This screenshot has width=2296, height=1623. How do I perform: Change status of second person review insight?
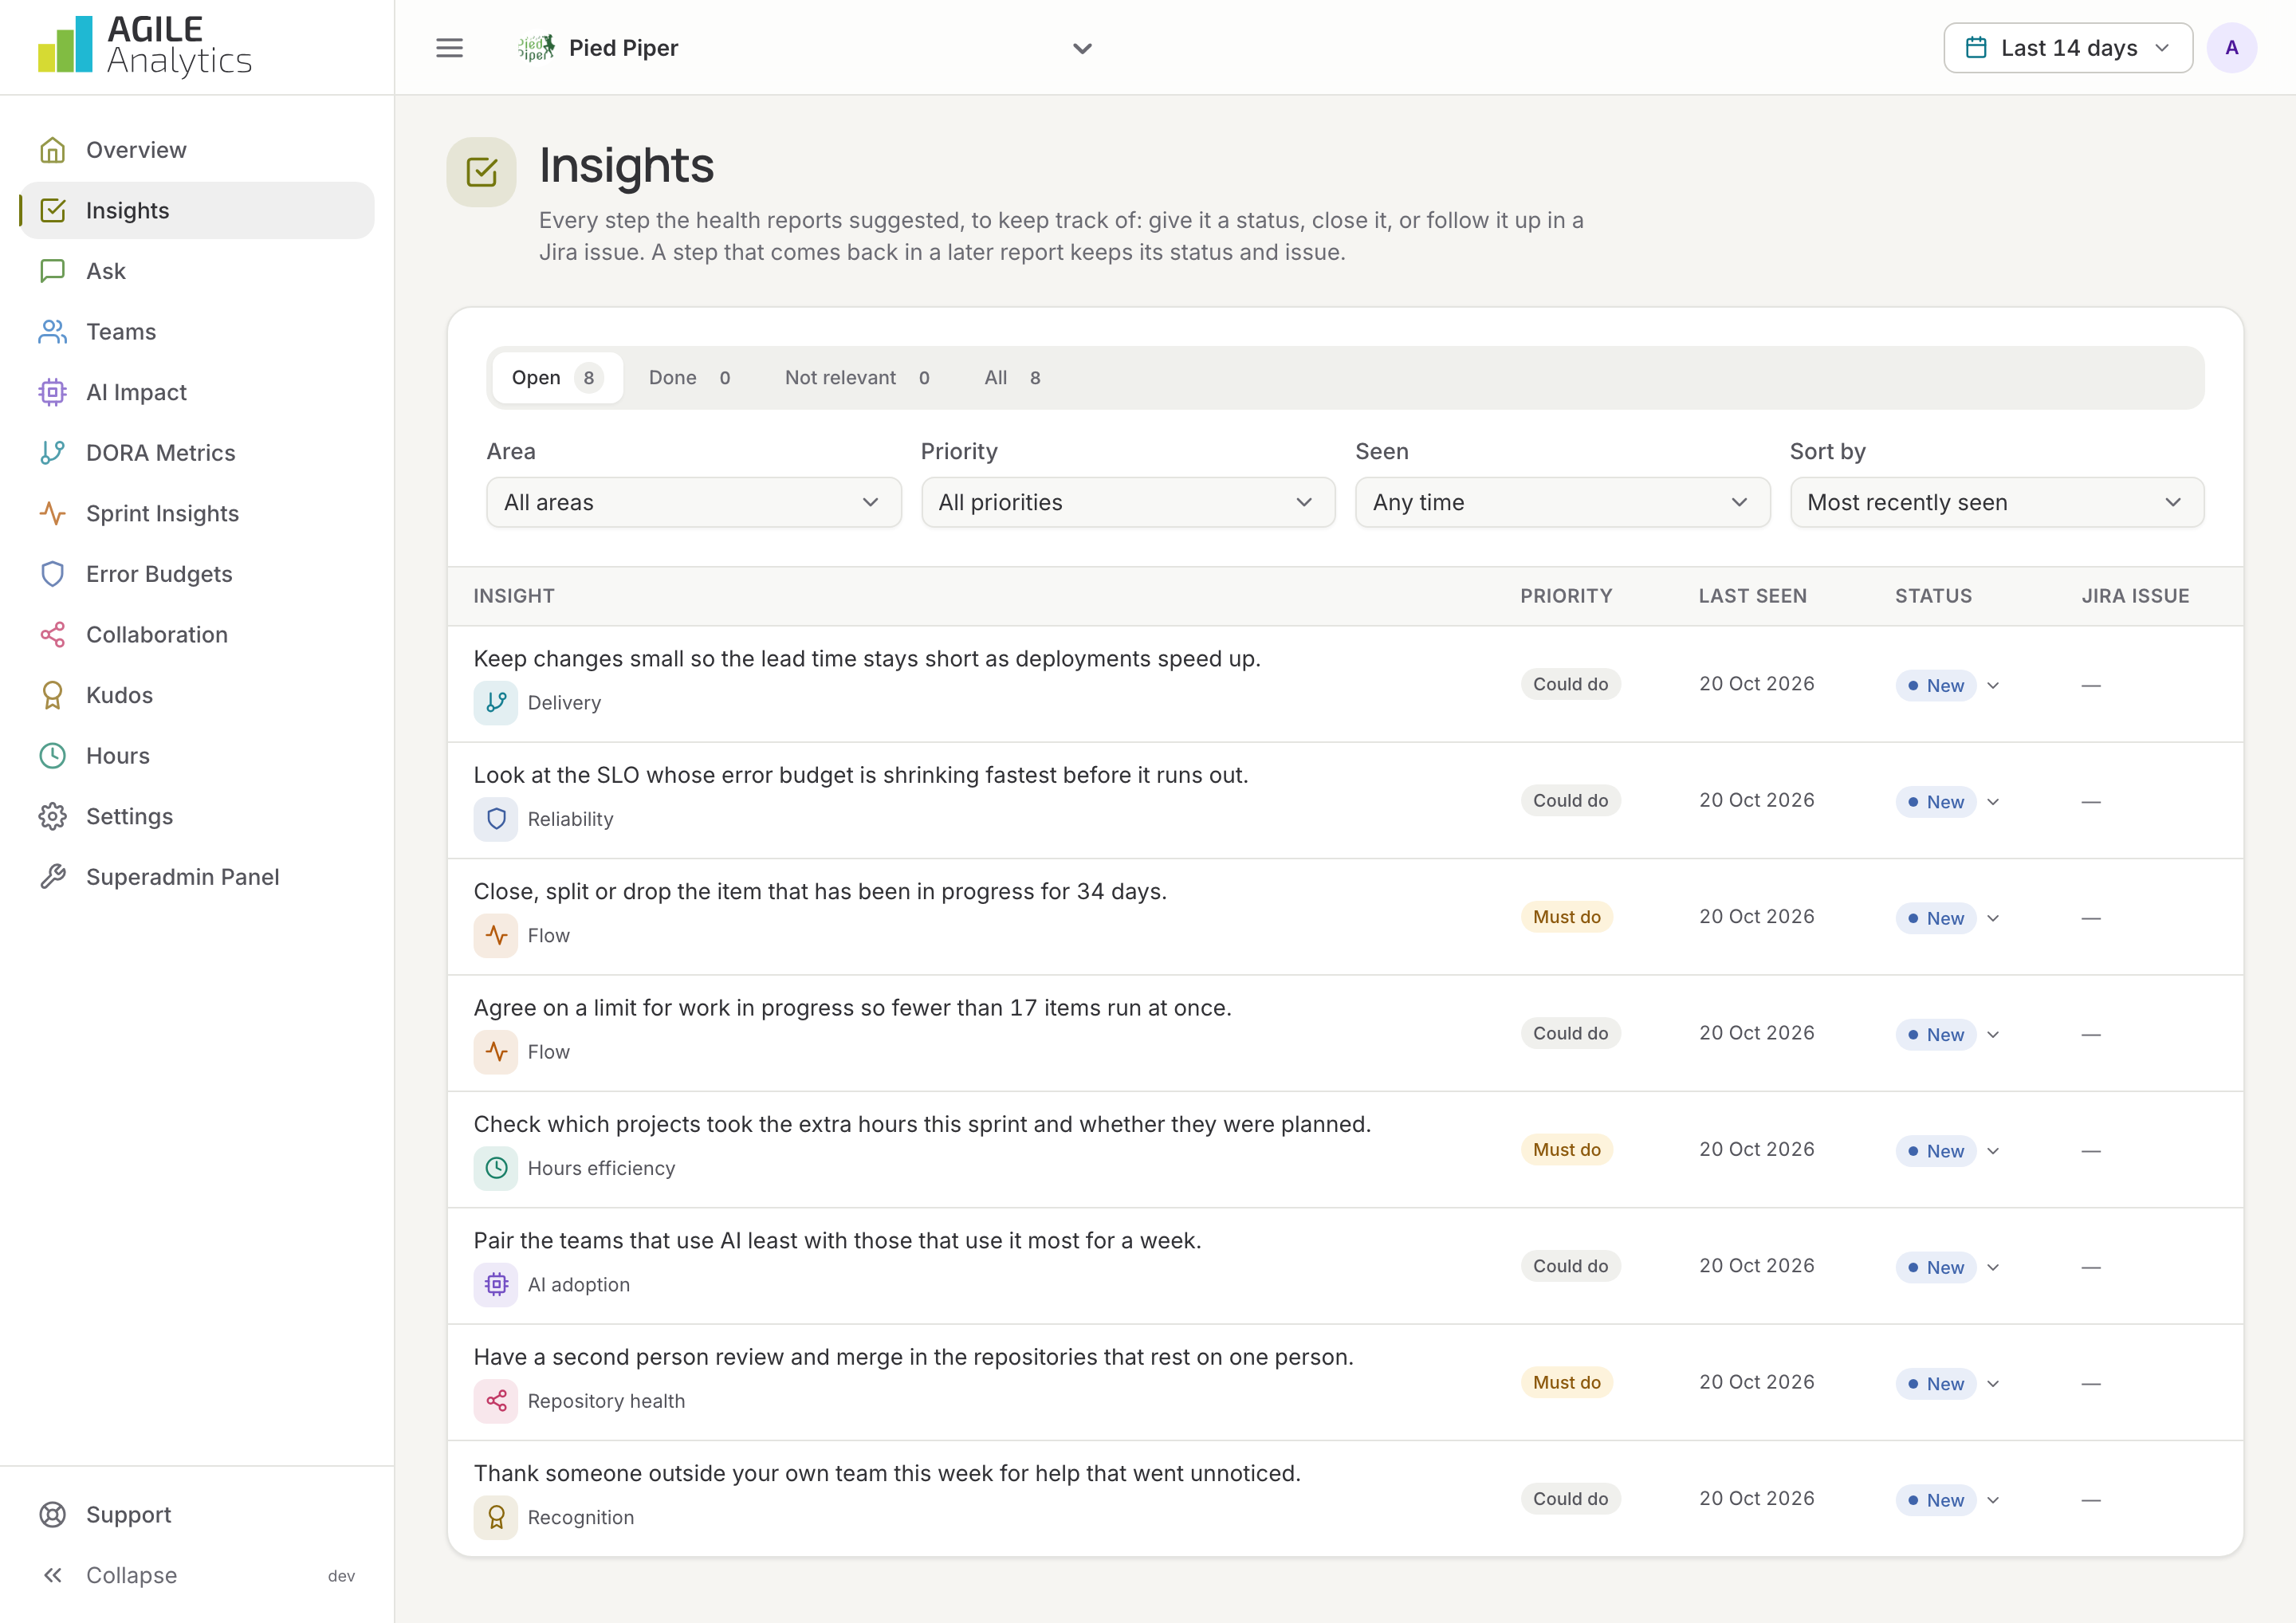click(x=1947, y=1384)
